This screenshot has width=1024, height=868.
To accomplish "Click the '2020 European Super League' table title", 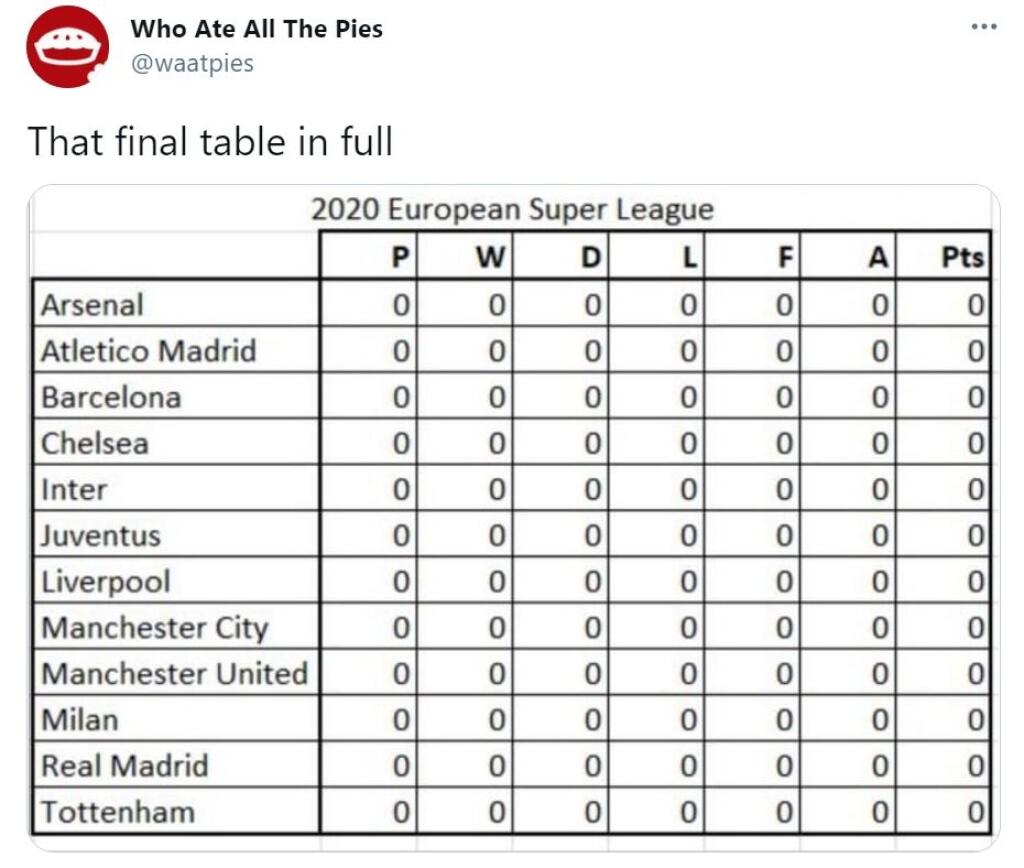I will 513,210.
